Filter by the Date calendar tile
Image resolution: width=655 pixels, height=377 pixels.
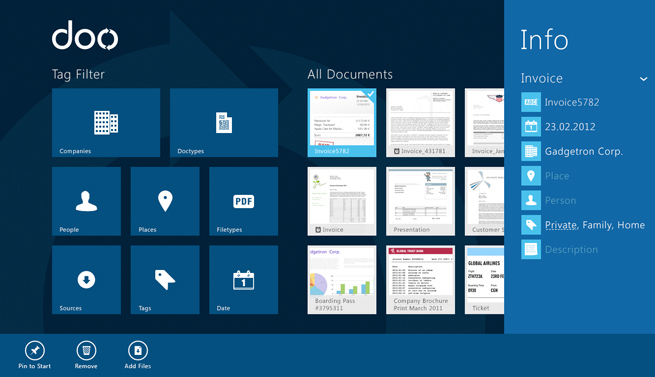point(244,280)
